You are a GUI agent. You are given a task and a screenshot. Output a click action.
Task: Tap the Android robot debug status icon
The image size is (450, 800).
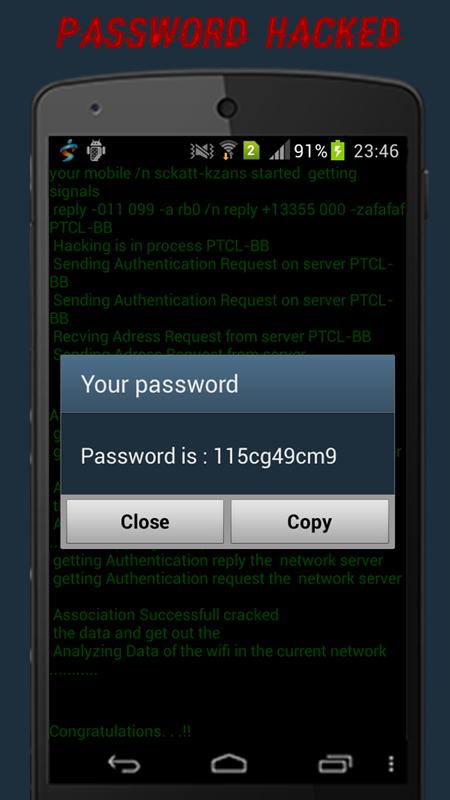(96, 151)
